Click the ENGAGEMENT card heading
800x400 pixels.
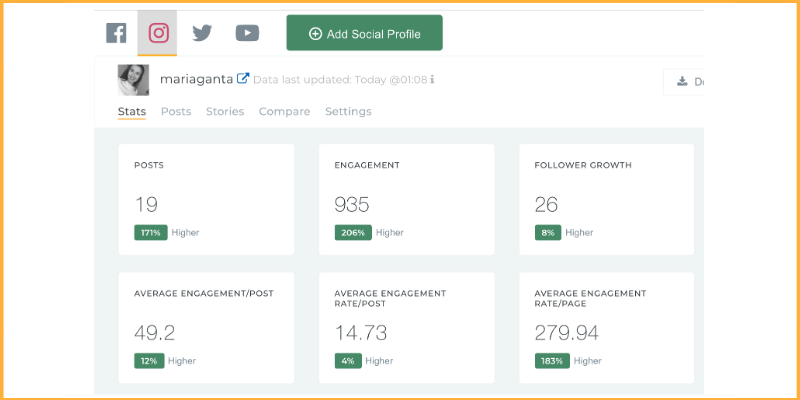coord(367,165)
